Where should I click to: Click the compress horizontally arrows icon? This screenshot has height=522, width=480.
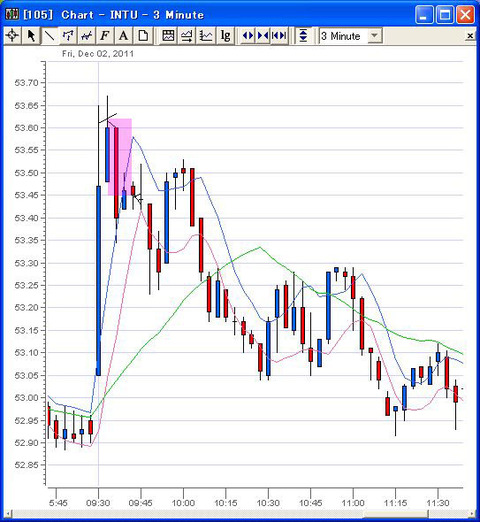[263, 35]
